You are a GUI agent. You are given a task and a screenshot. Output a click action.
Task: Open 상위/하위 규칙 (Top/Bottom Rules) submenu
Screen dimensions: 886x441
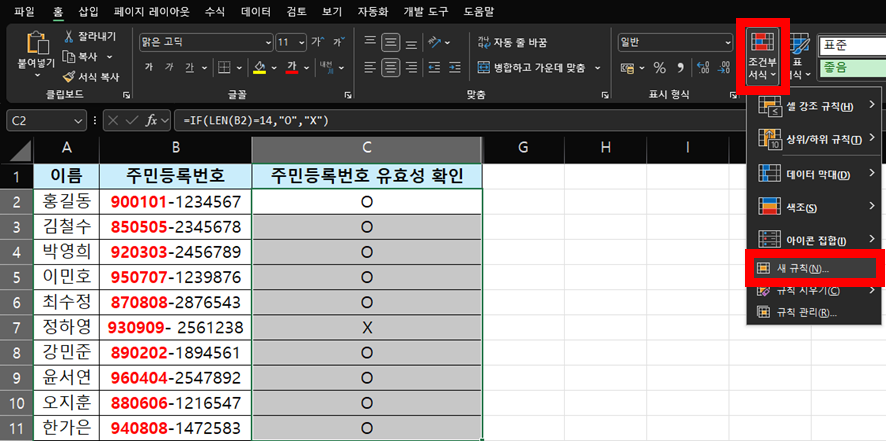(814, 138)
